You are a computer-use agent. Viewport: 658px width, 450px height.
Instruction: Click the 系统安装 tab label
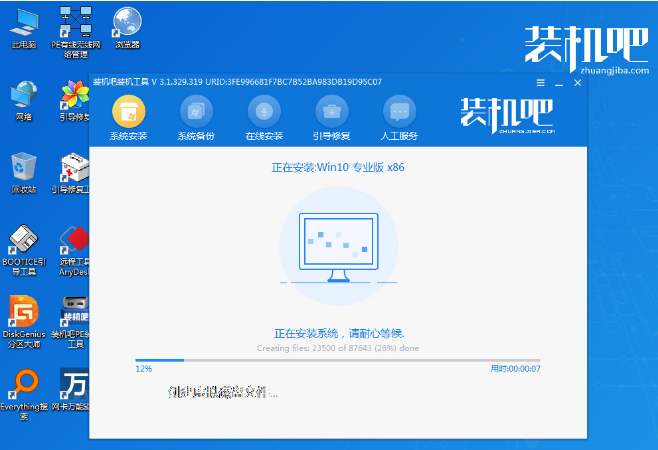point(128,136)
